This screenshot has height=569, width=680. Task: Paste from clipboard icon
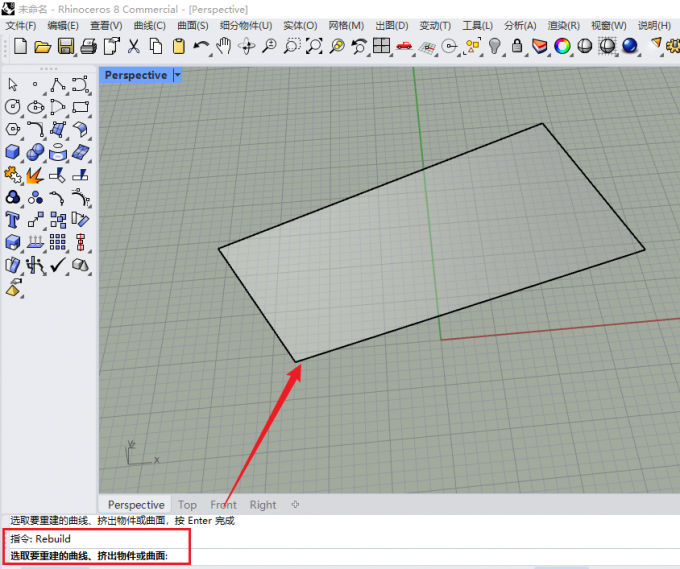[179, 46]
